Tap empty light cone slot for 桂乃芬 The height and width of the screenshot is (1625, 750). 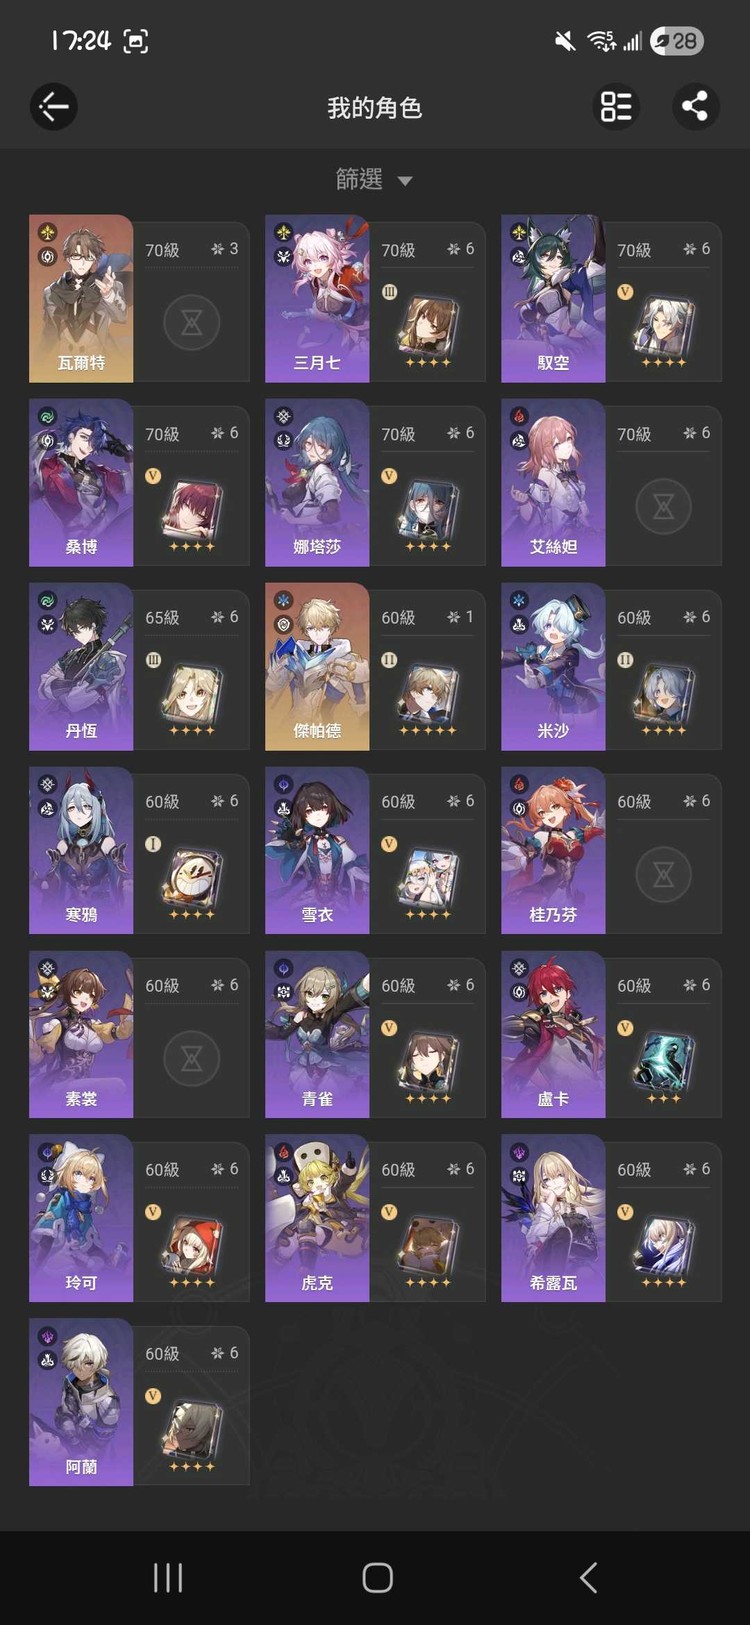tap(663, 875)
